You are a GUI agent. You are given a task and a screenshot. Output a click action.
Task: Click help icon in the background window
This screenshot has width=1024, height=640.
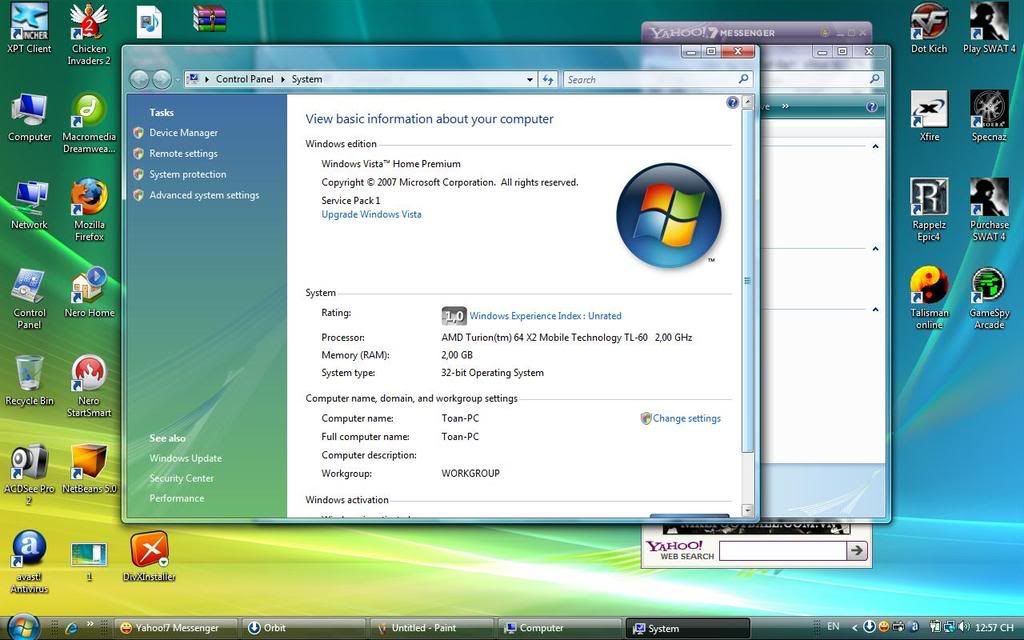click(x=872, y=106)
